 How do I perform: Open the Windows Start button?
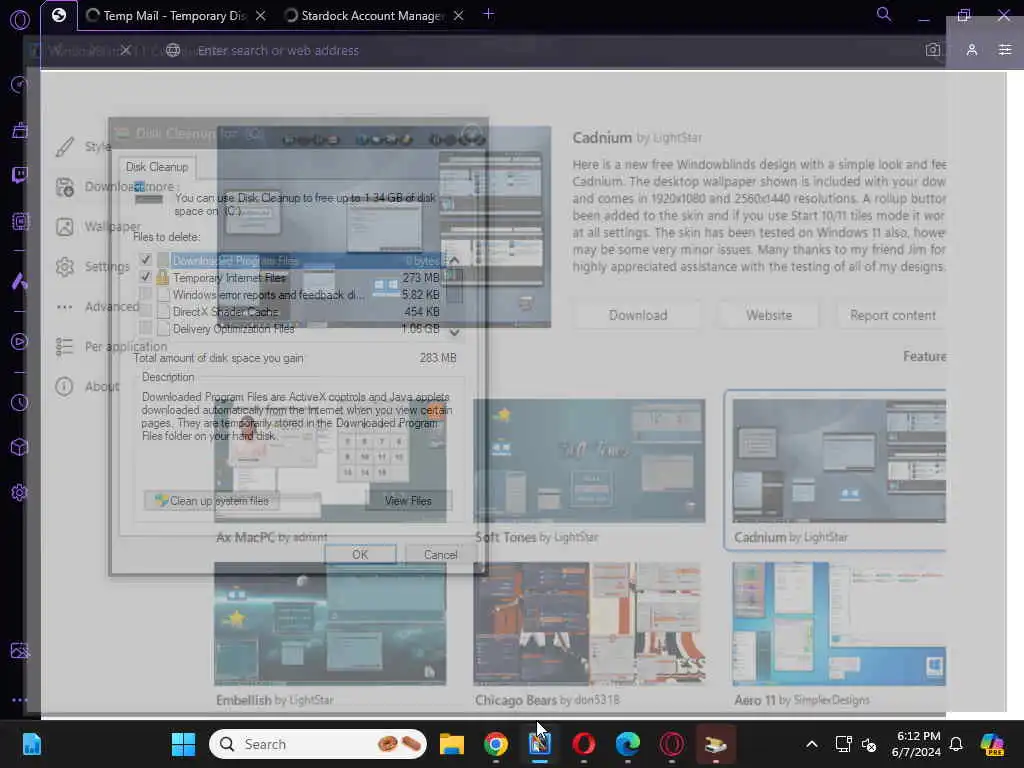point(183,744)
